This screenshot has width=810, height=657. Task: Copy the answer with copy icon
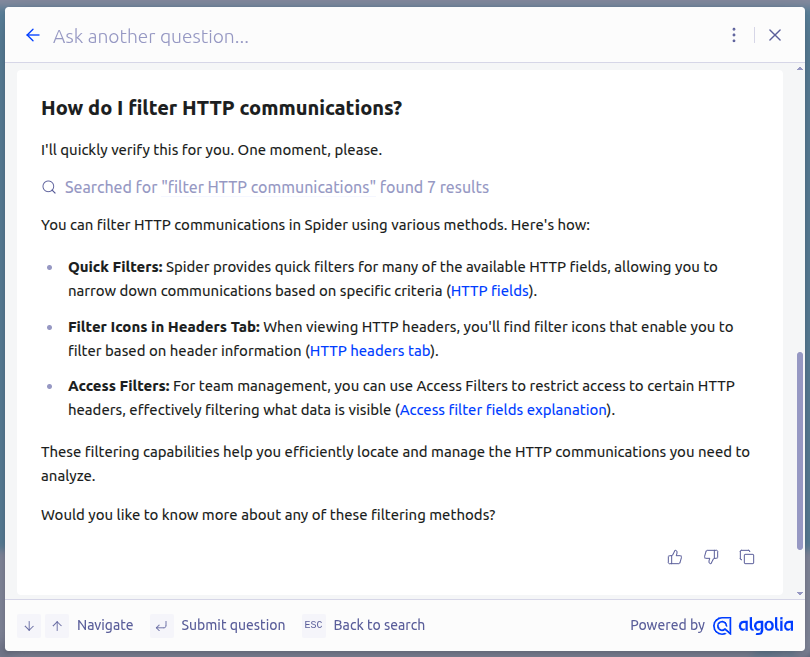(x=747, y=557)
